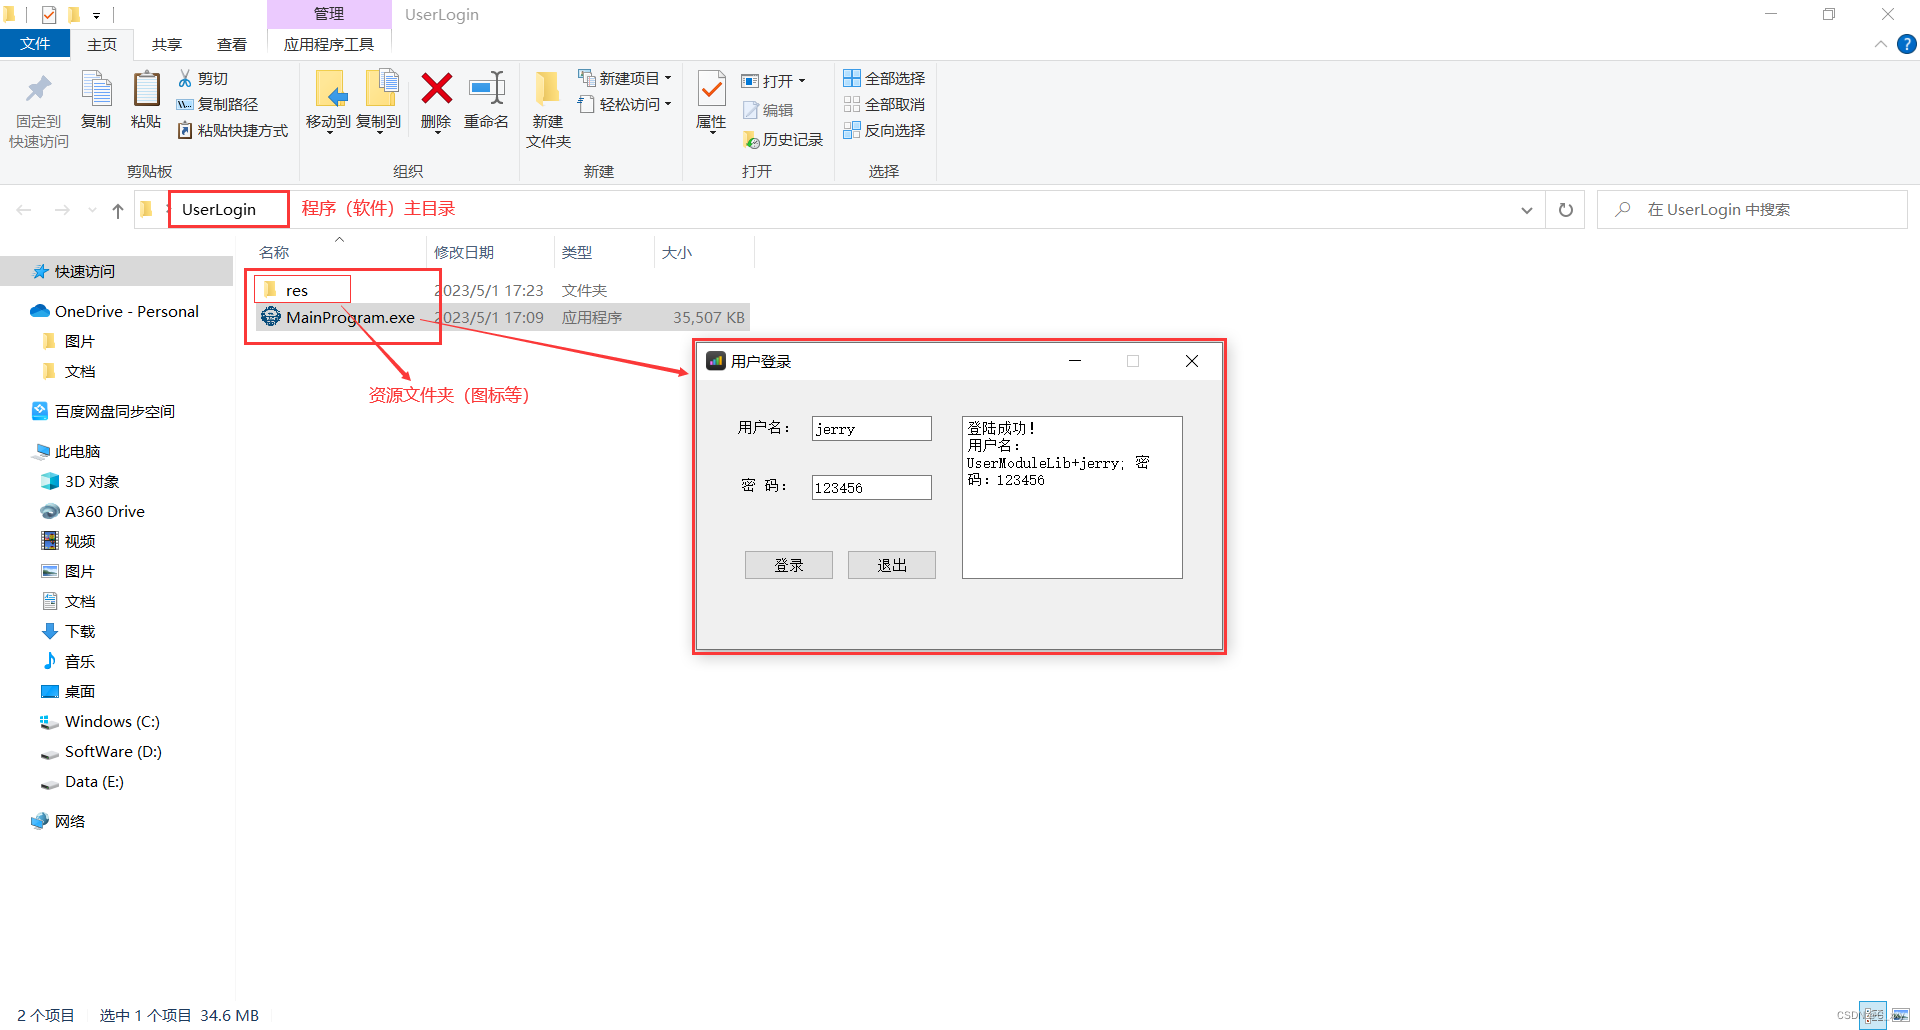This screenshot has width=1920, height=1030.
Task: Open History (历史记录)
Action: coord(783,140)
